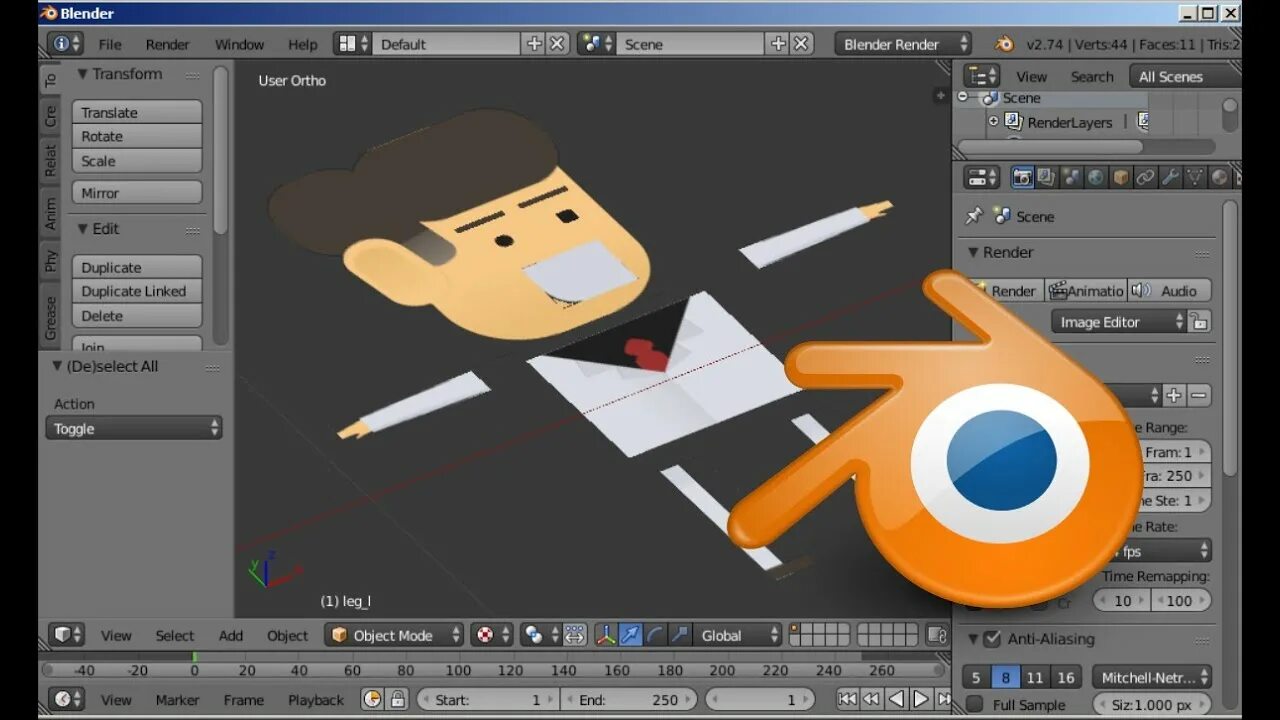1280x720 pixels.
Task: Enable the Anti-Aliasing checkbox
Action: pyautogui.click(x=992, y=639)
